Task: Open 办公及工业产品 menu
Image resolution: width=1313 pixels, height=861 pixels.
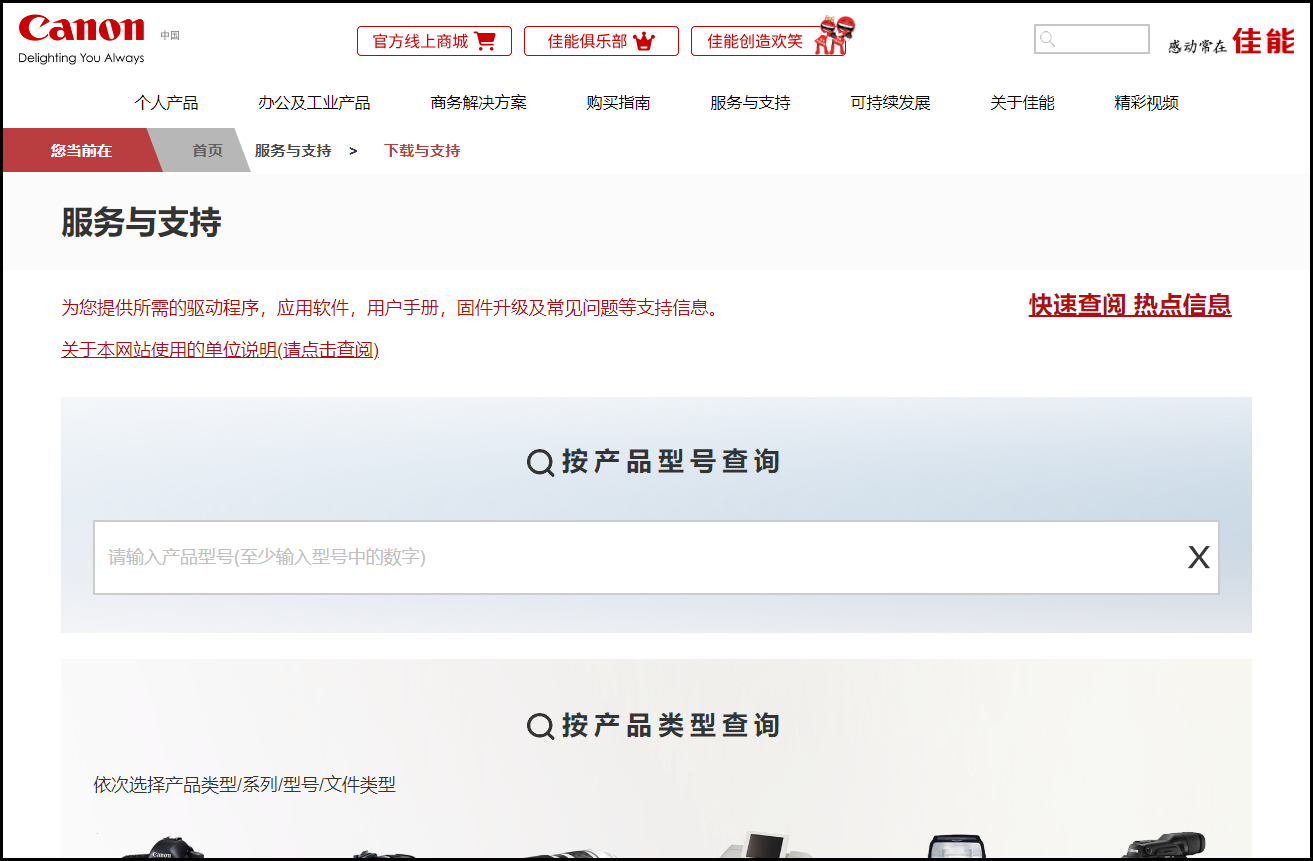Action: click(314, 103)
